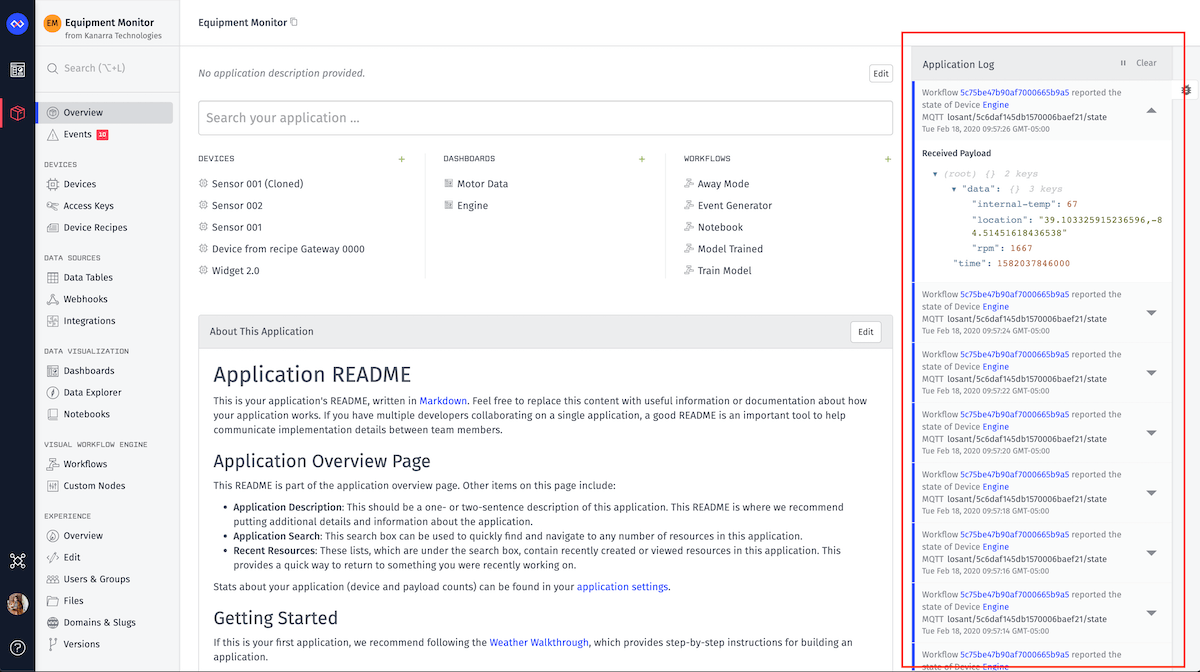Click the Users & Groups icon
The image size is (1200, 672).
point(53,579)
